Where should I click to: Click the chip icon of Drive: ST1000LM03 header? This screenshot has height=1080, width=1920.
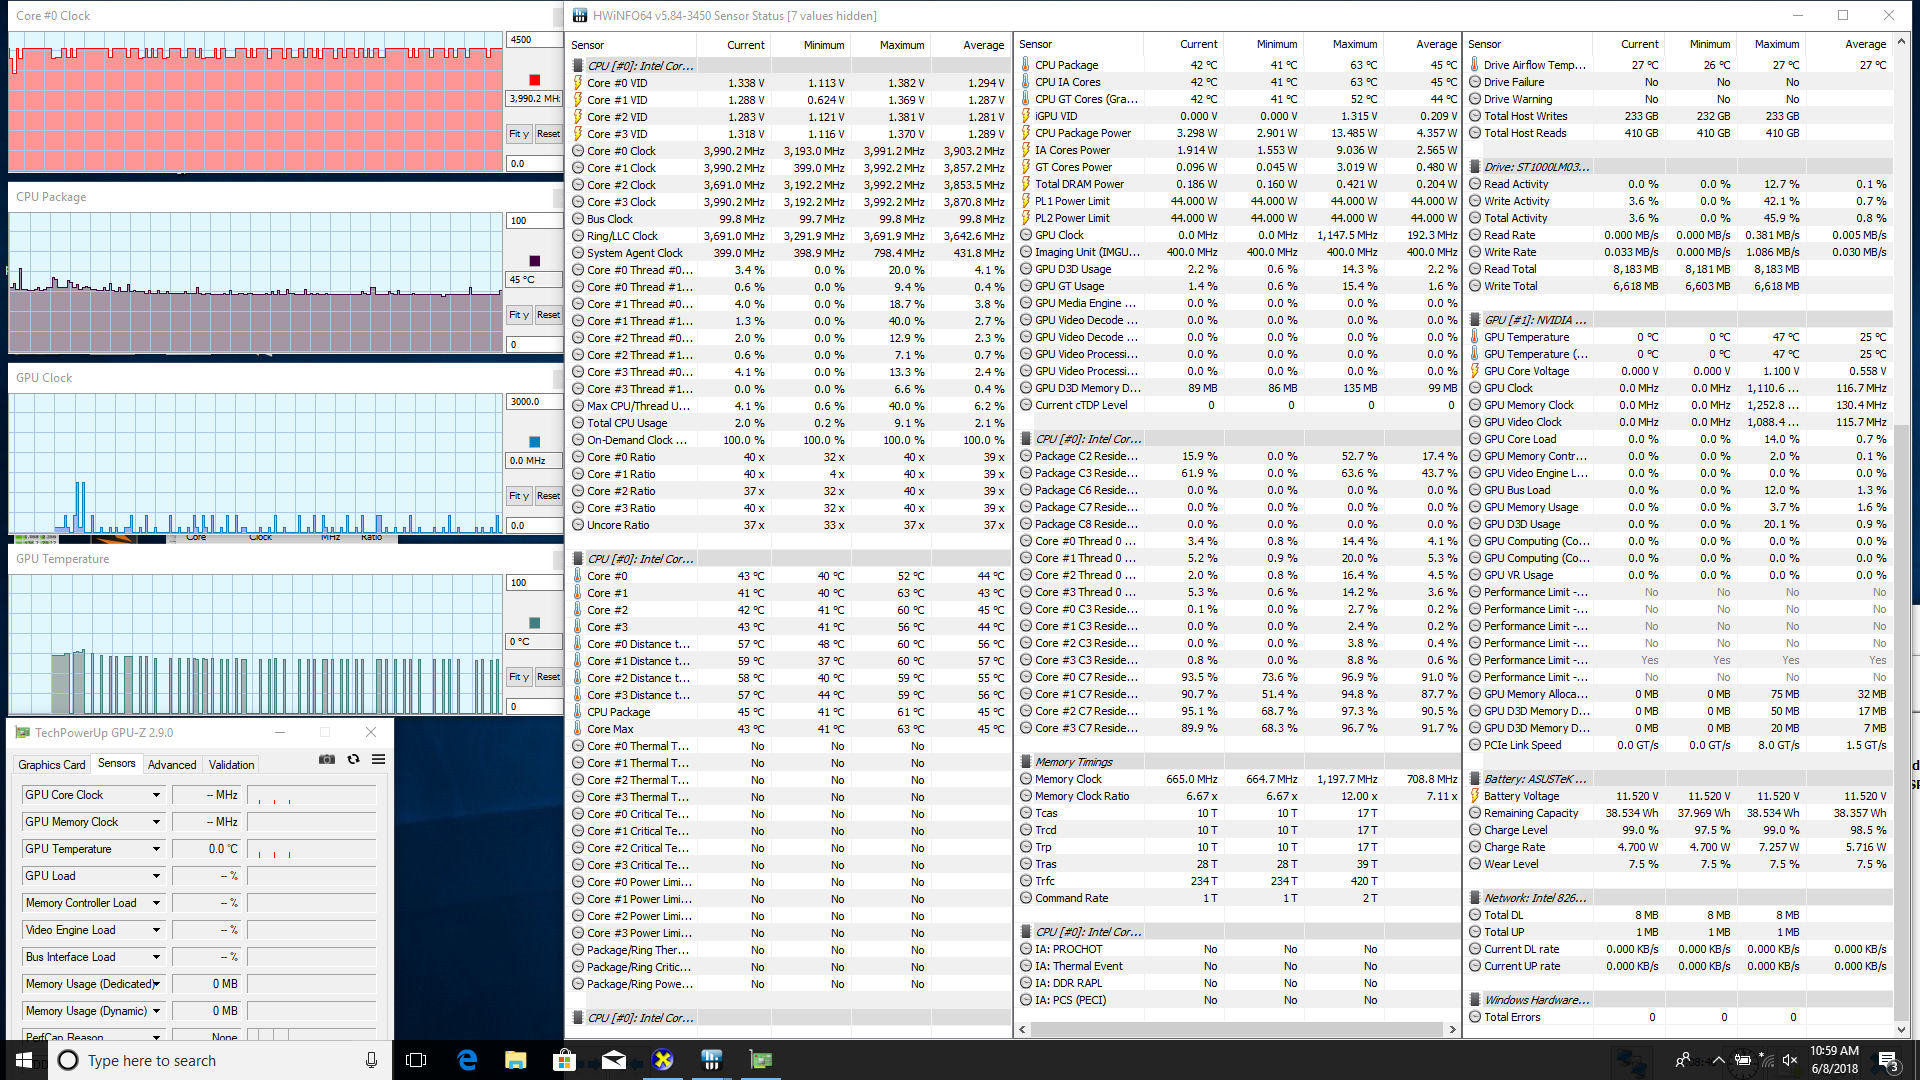[1475, 167]
